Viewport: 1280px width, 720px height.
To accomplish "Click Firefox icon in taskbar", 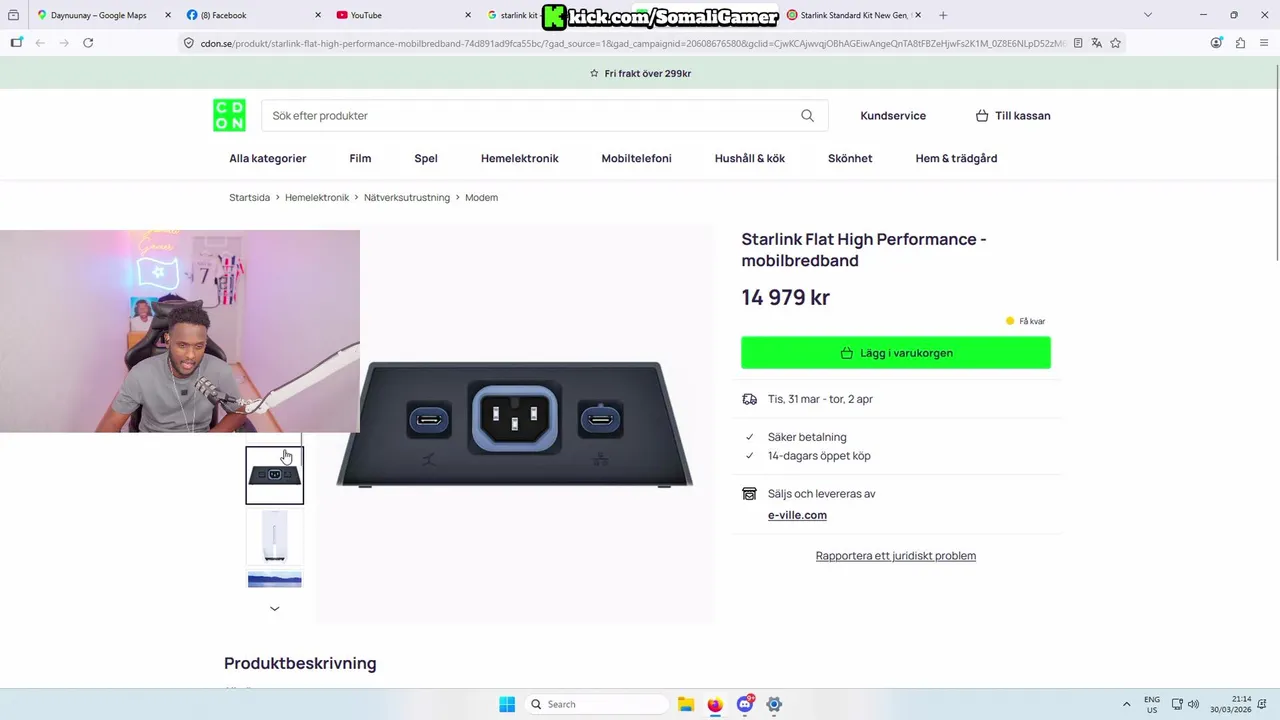I will (715, 704).
